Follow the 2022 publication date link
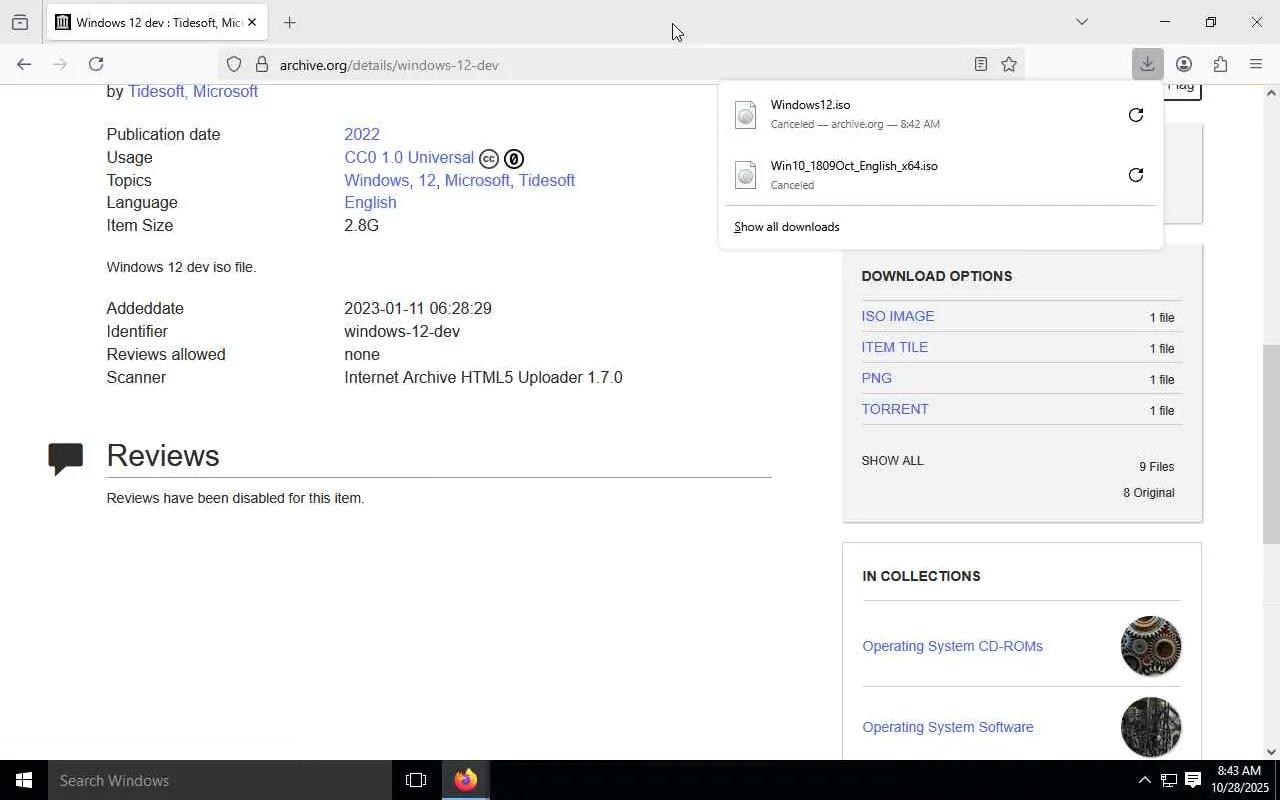This screenshot has height=800, width=1280. click(362, 134)
